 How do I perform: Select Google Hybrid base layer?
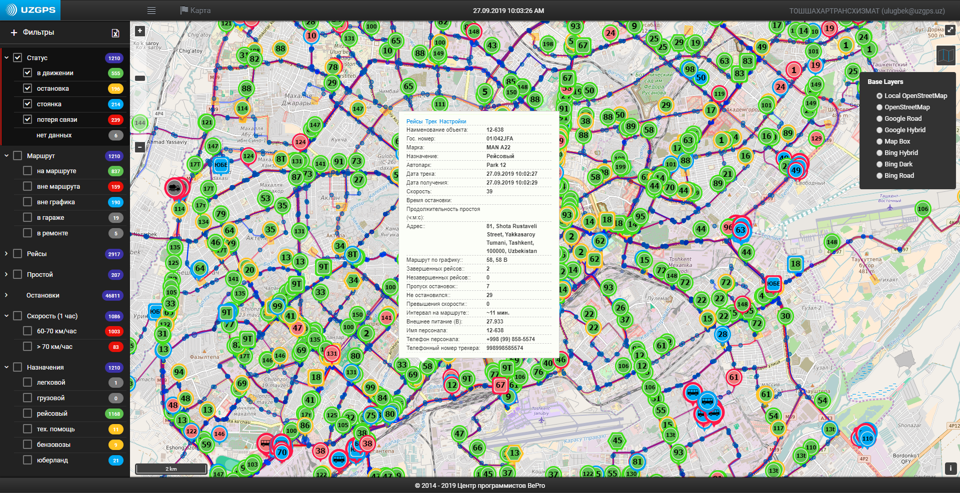[x=880, y=130]
